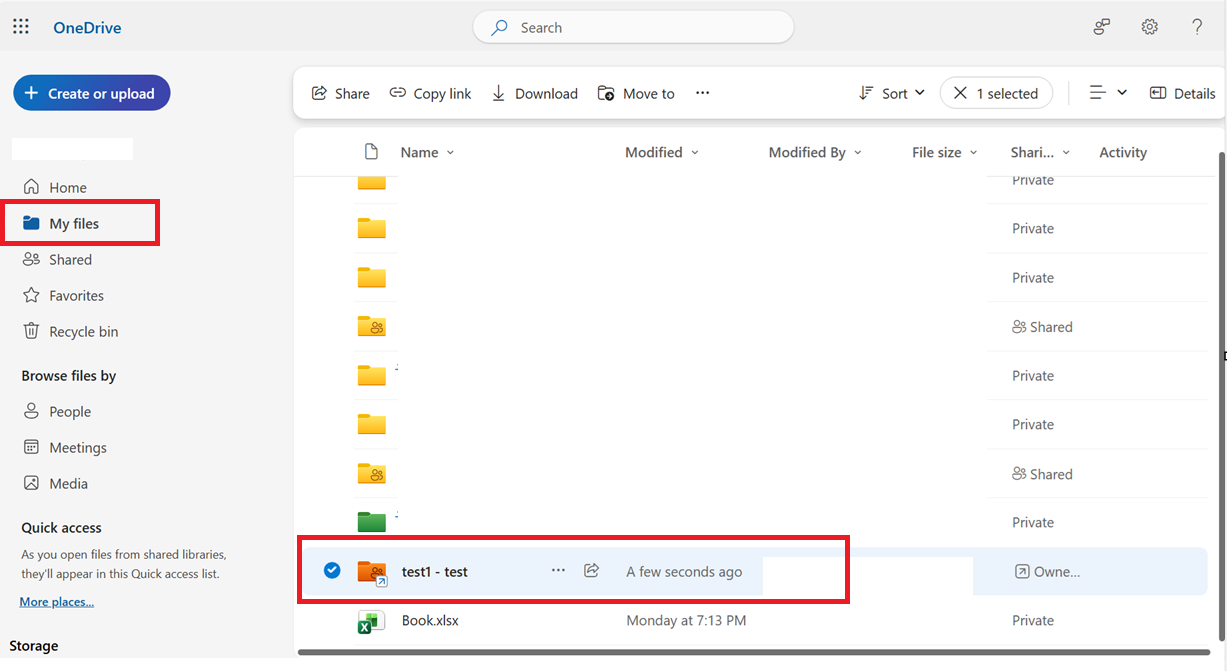1227x671 pixels.
Task: Browse files by People
Action: coord(57,411)
